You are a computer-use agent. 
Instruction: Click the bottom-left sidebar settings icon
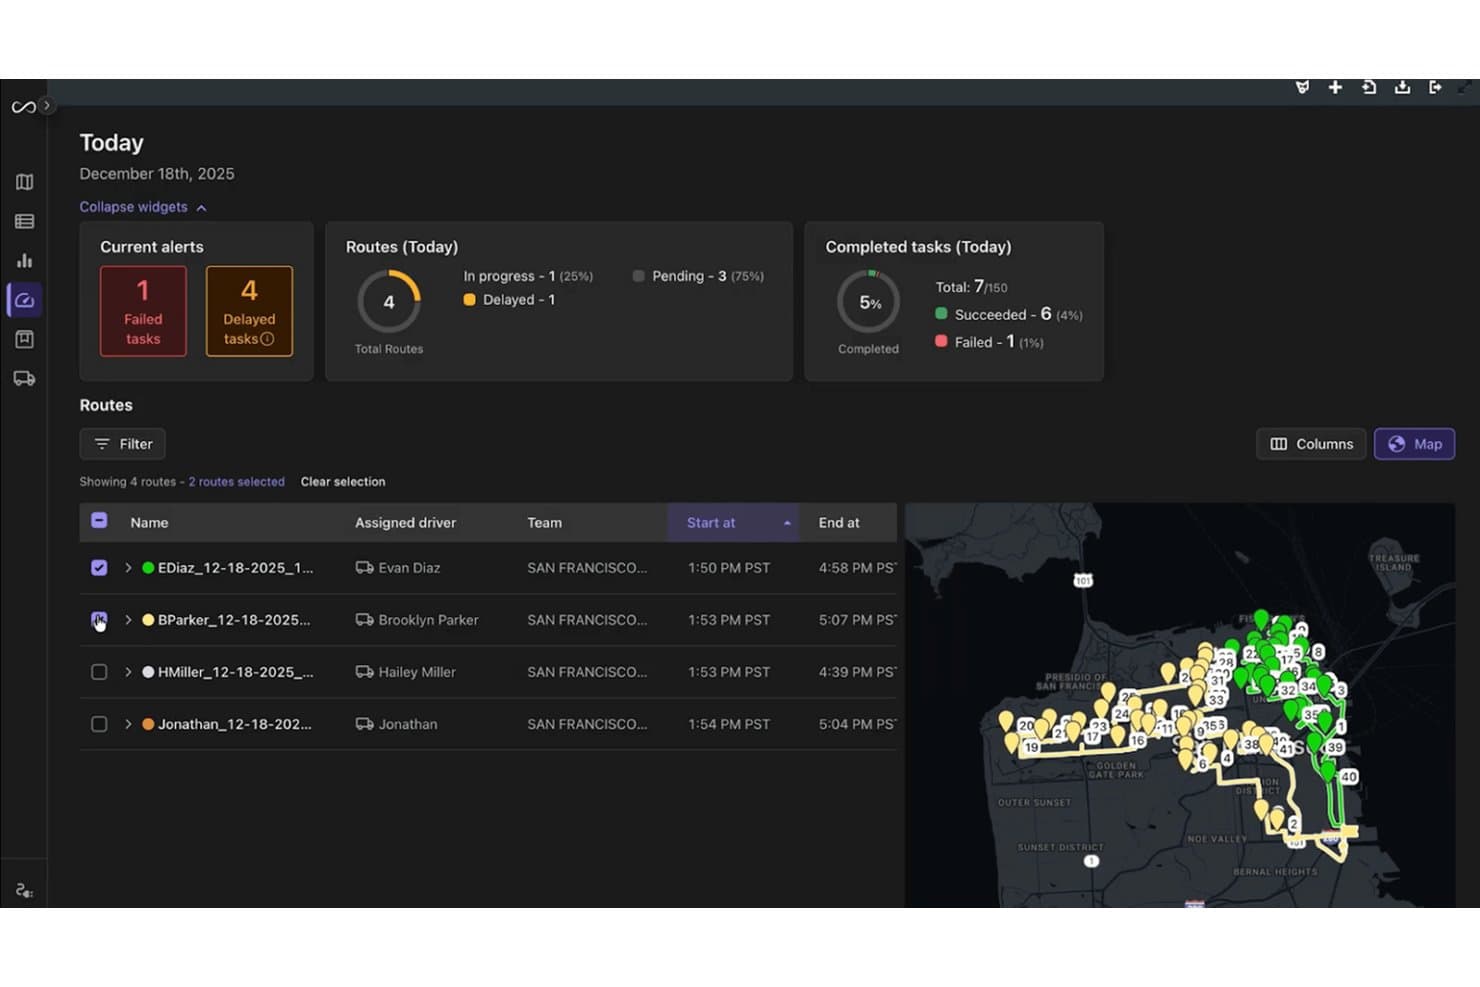[x=24, y=890]
